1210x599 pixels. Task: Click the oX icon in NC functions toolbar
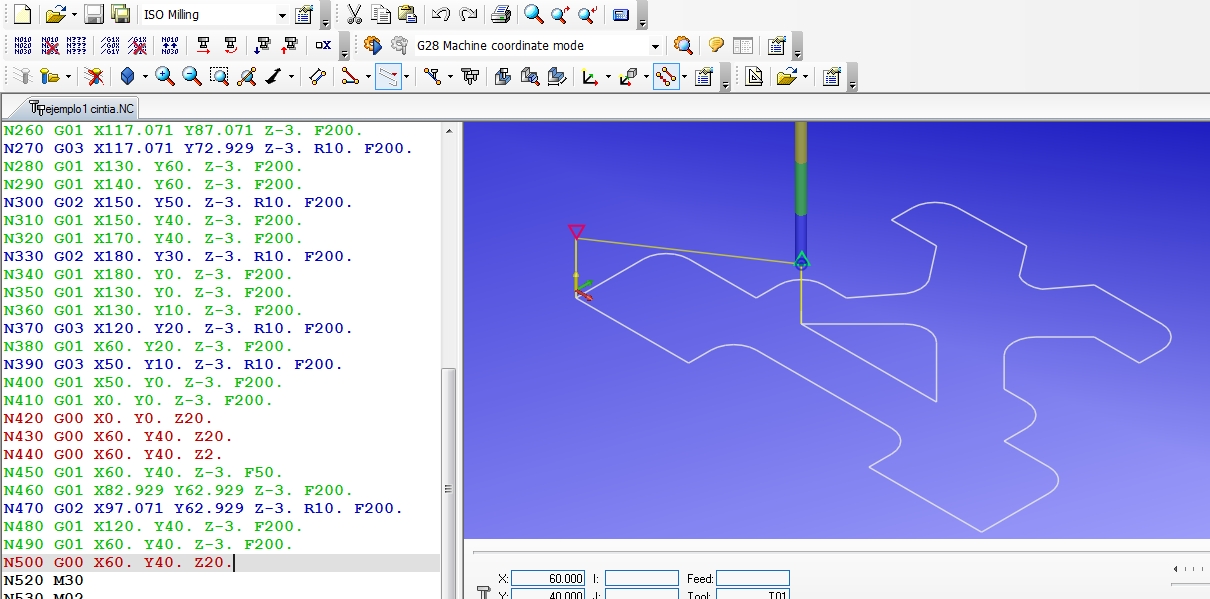pos(323,45)
